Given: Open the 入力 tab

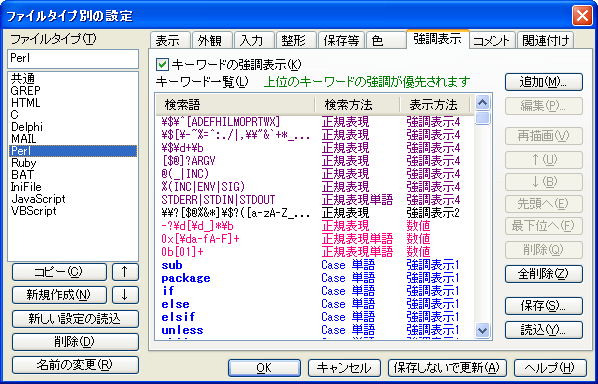Looking at the screenshot, I should (254, 40).
